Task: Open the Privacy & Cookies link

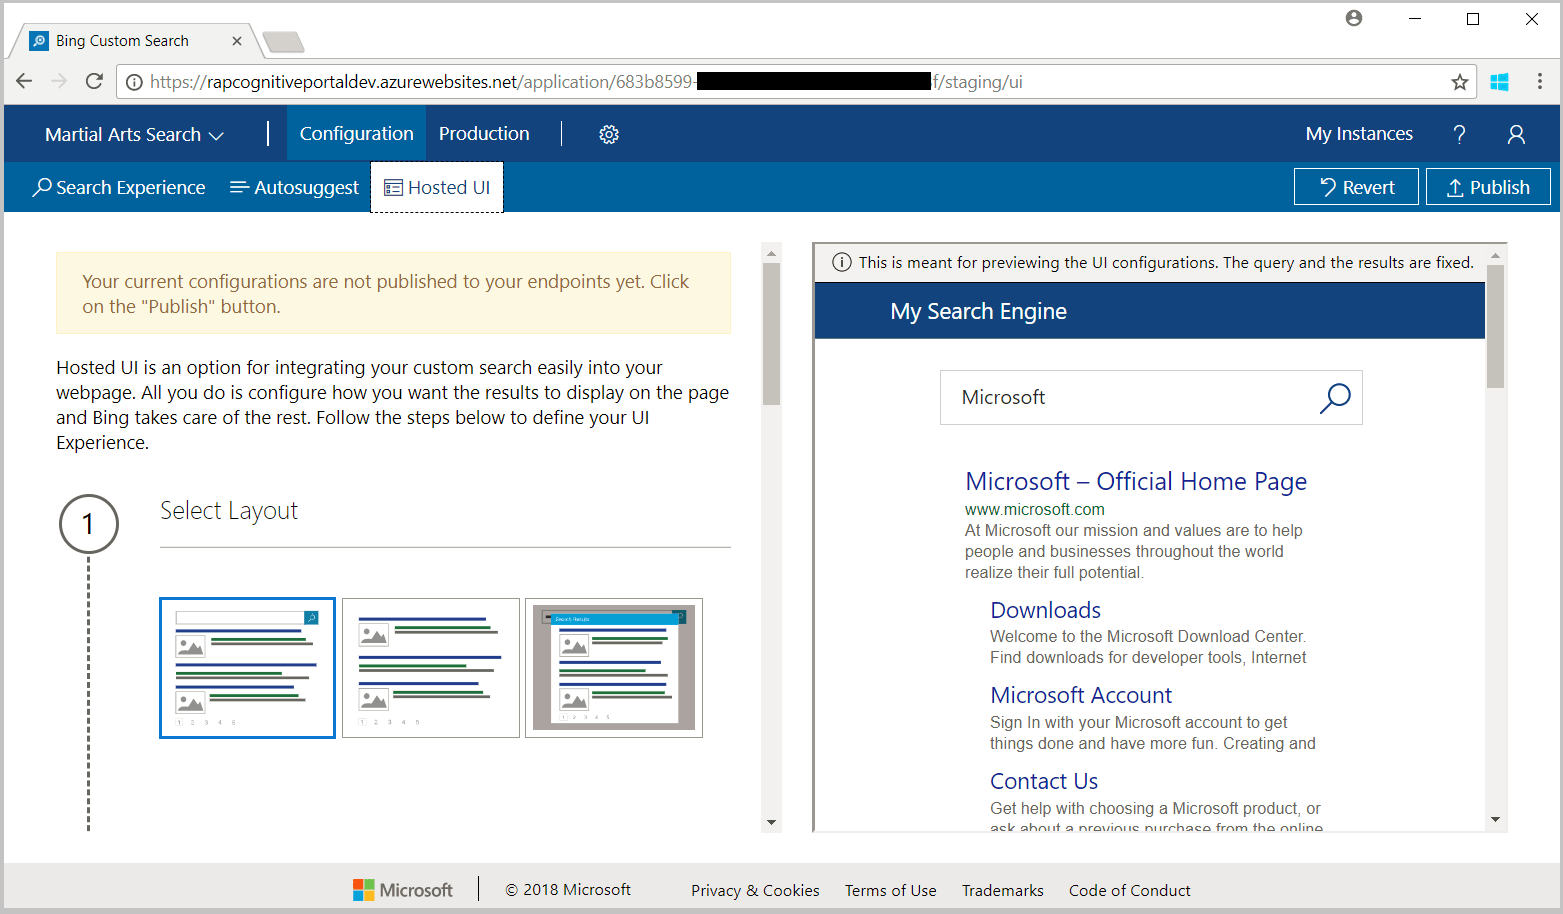Action: pos(755,889)
